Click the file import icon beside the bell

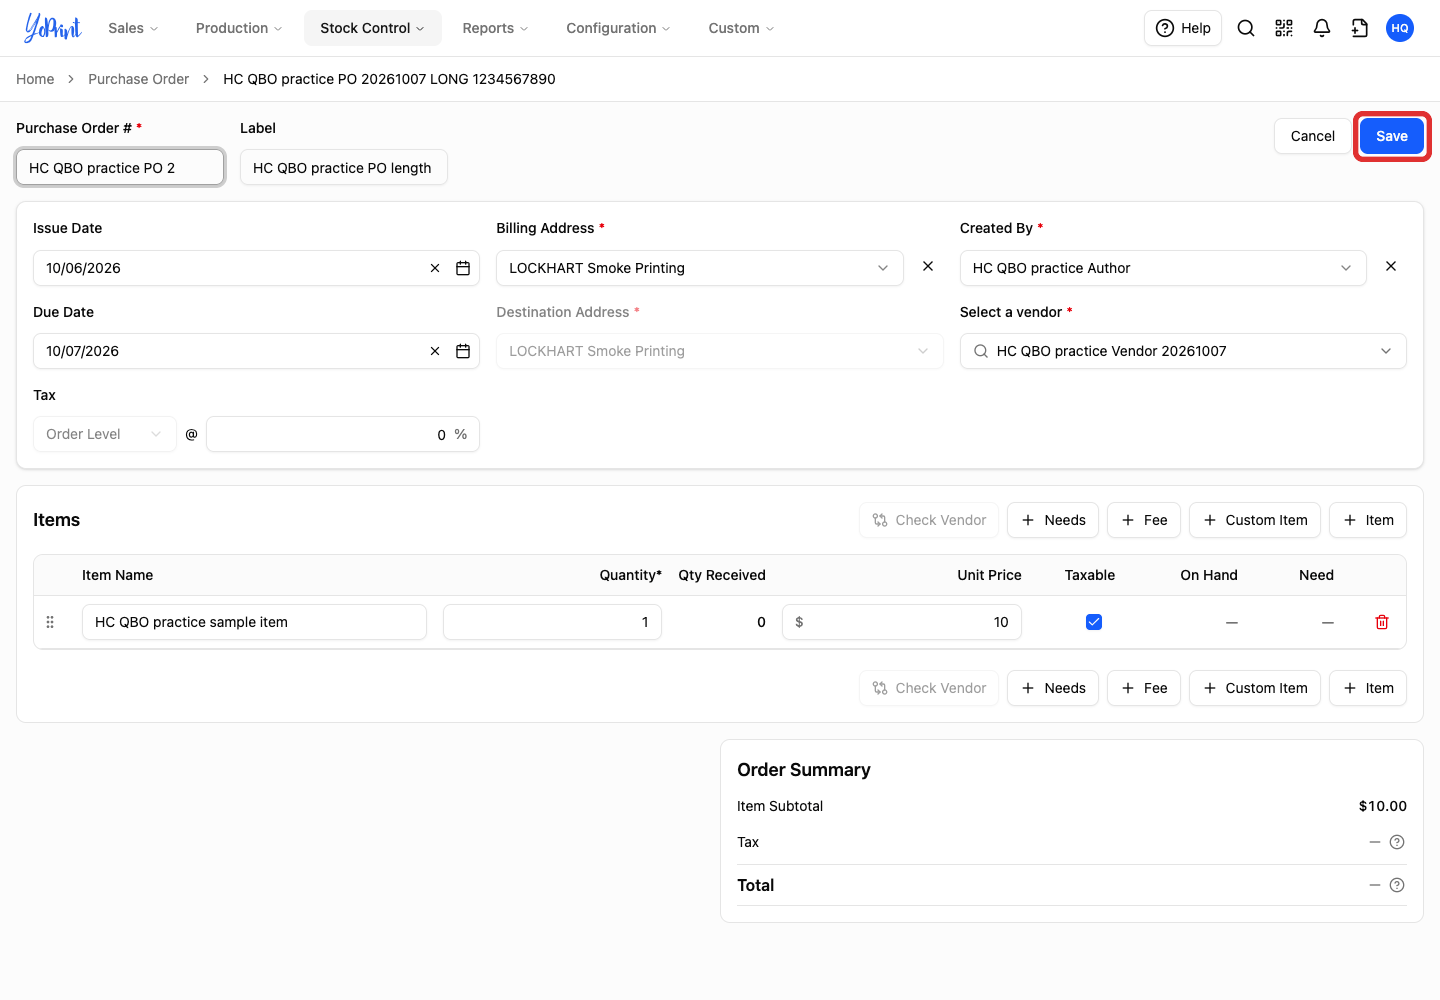click(x=1360, y=28)
